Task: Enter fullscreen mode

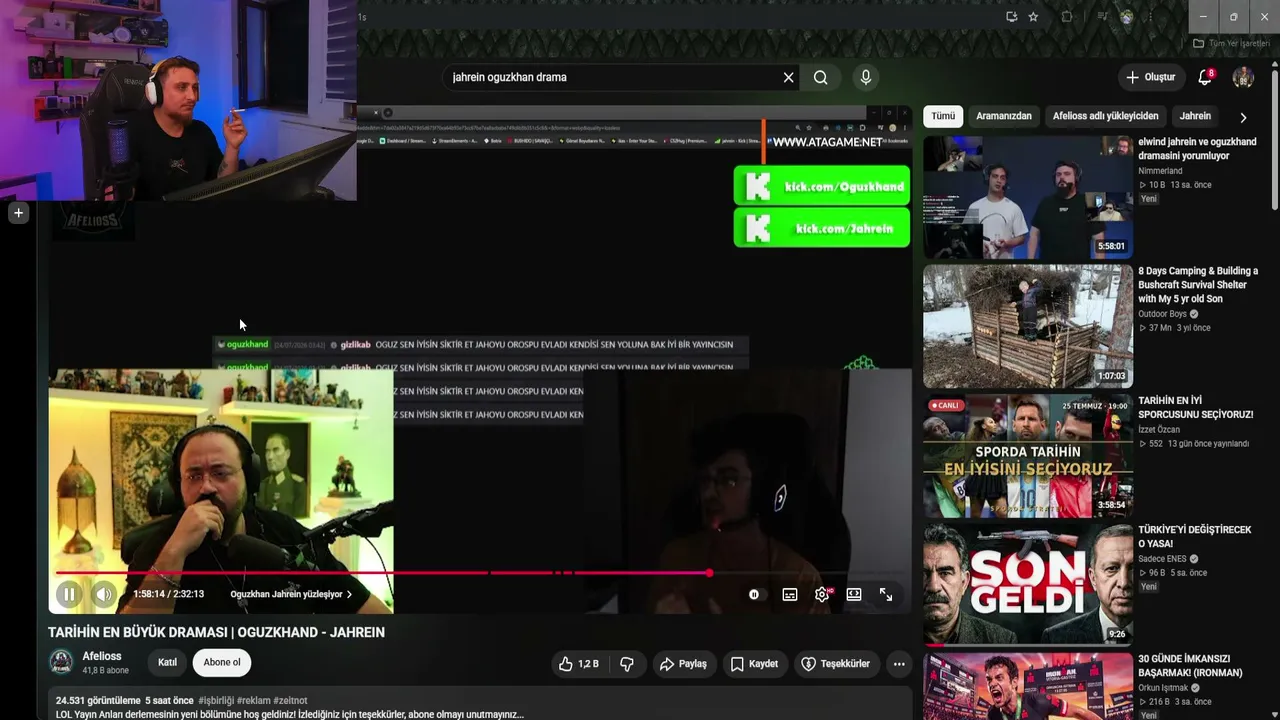Action: (x=886, y=594)
